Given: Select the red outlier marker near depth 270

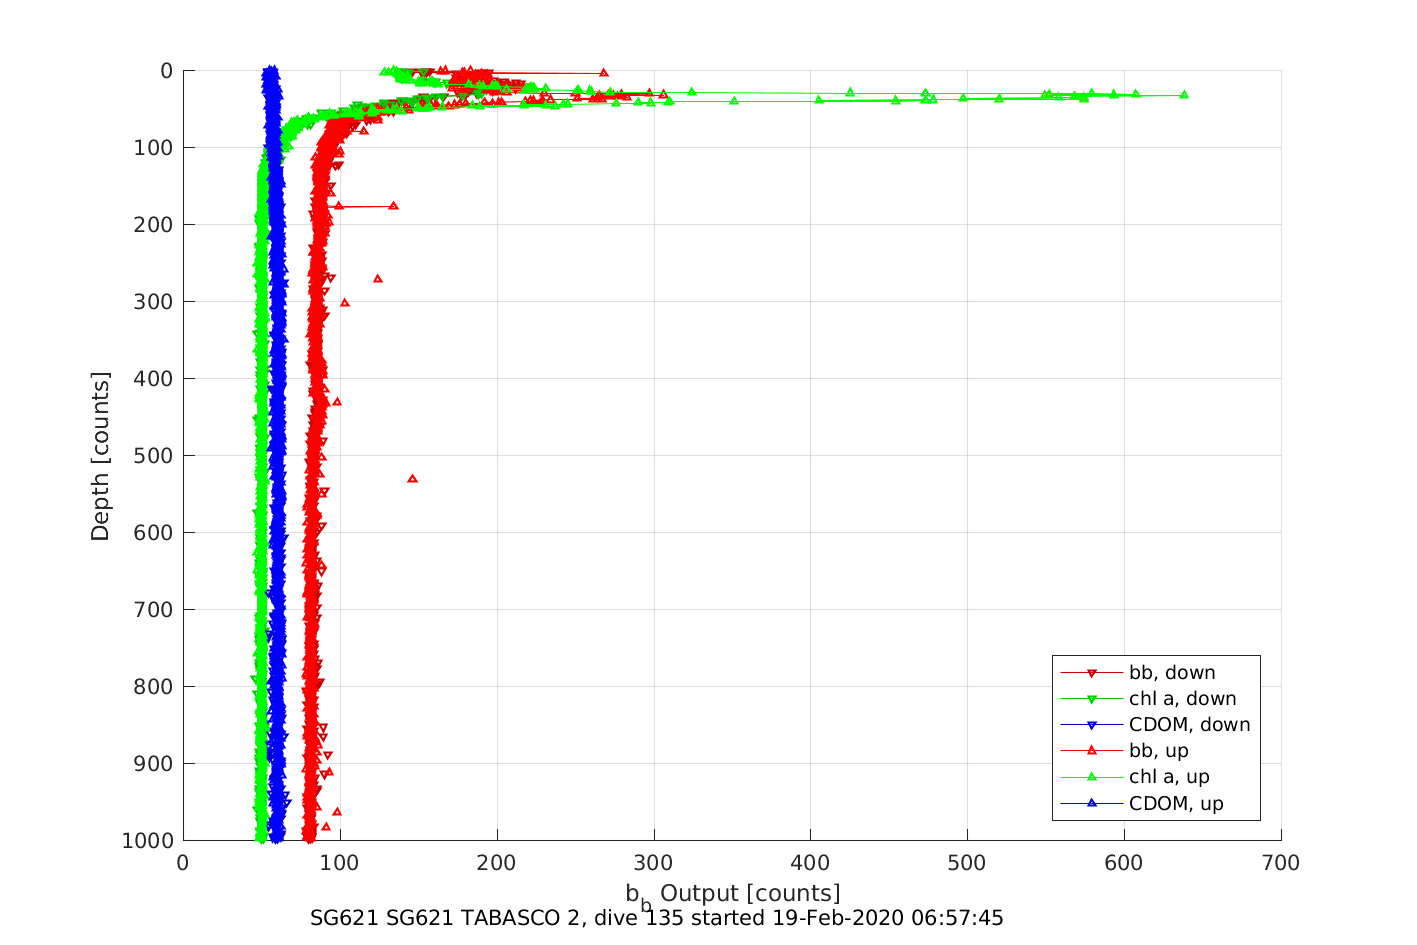Looking at the screenshot, I should click(x=377, y=278).
